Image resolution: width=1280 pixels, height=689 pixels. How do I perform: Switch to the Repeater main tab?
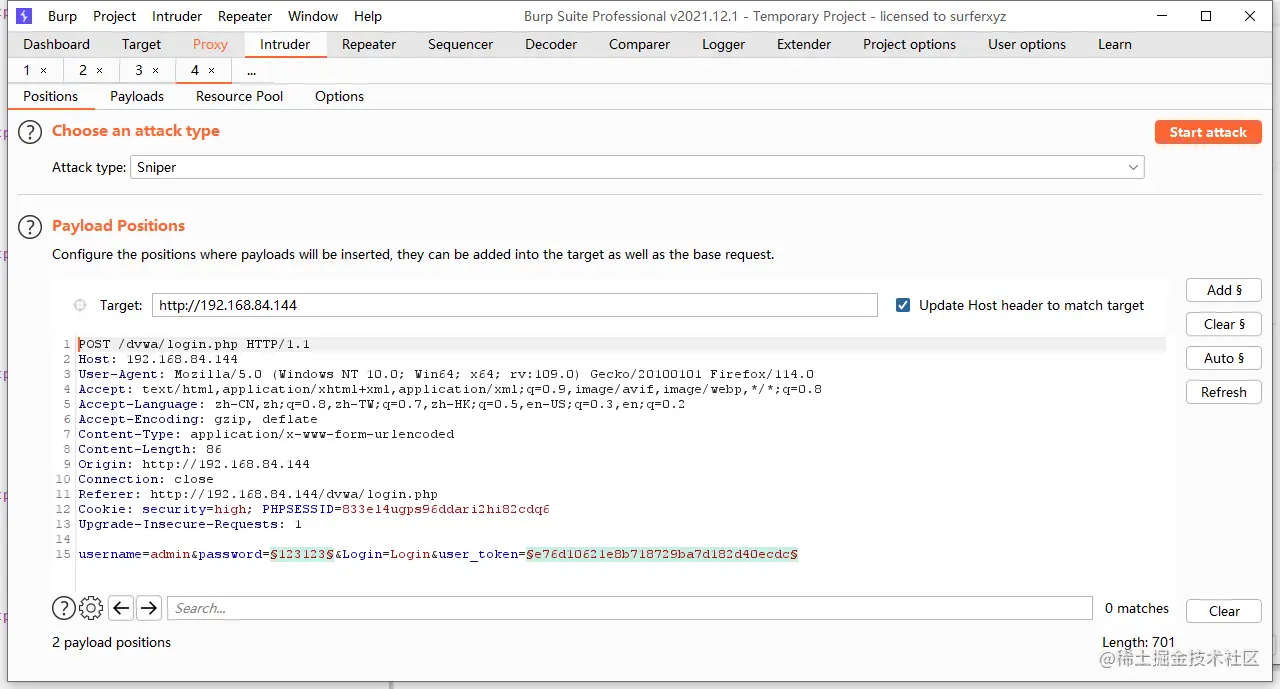(x=369, y=44)
